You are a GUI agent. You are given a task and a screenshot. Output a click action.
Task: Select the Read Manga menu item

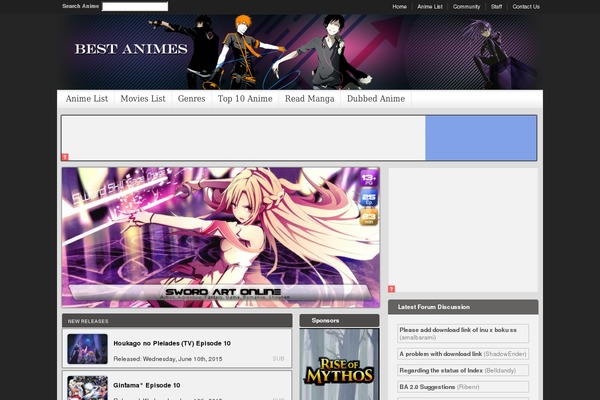[310, 99]
